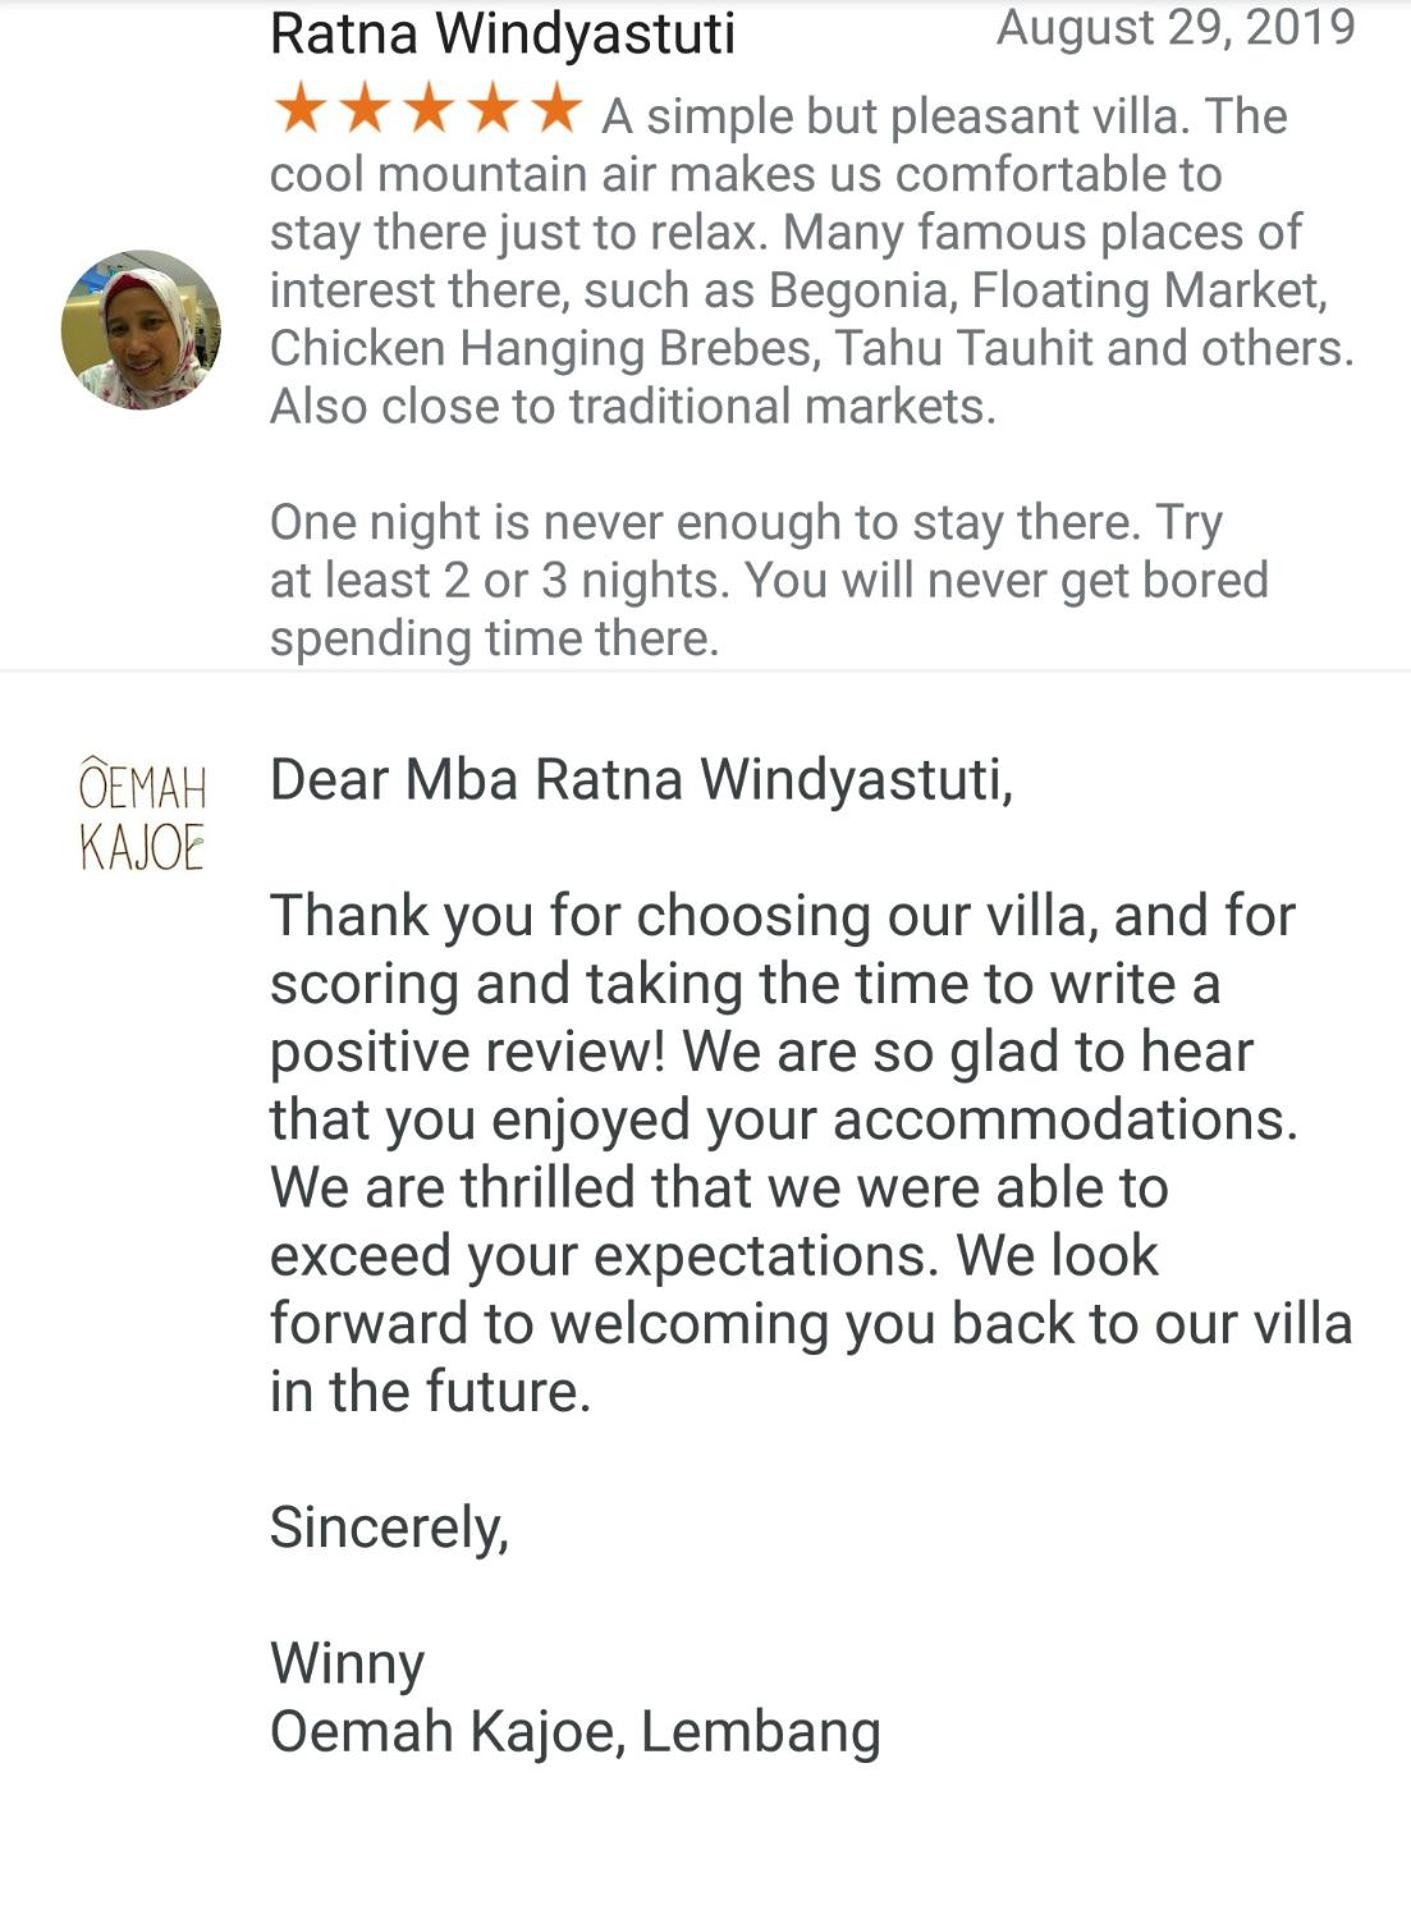
Task: Click the 'Sincerely,' closing line
Action: point(389,1528)
